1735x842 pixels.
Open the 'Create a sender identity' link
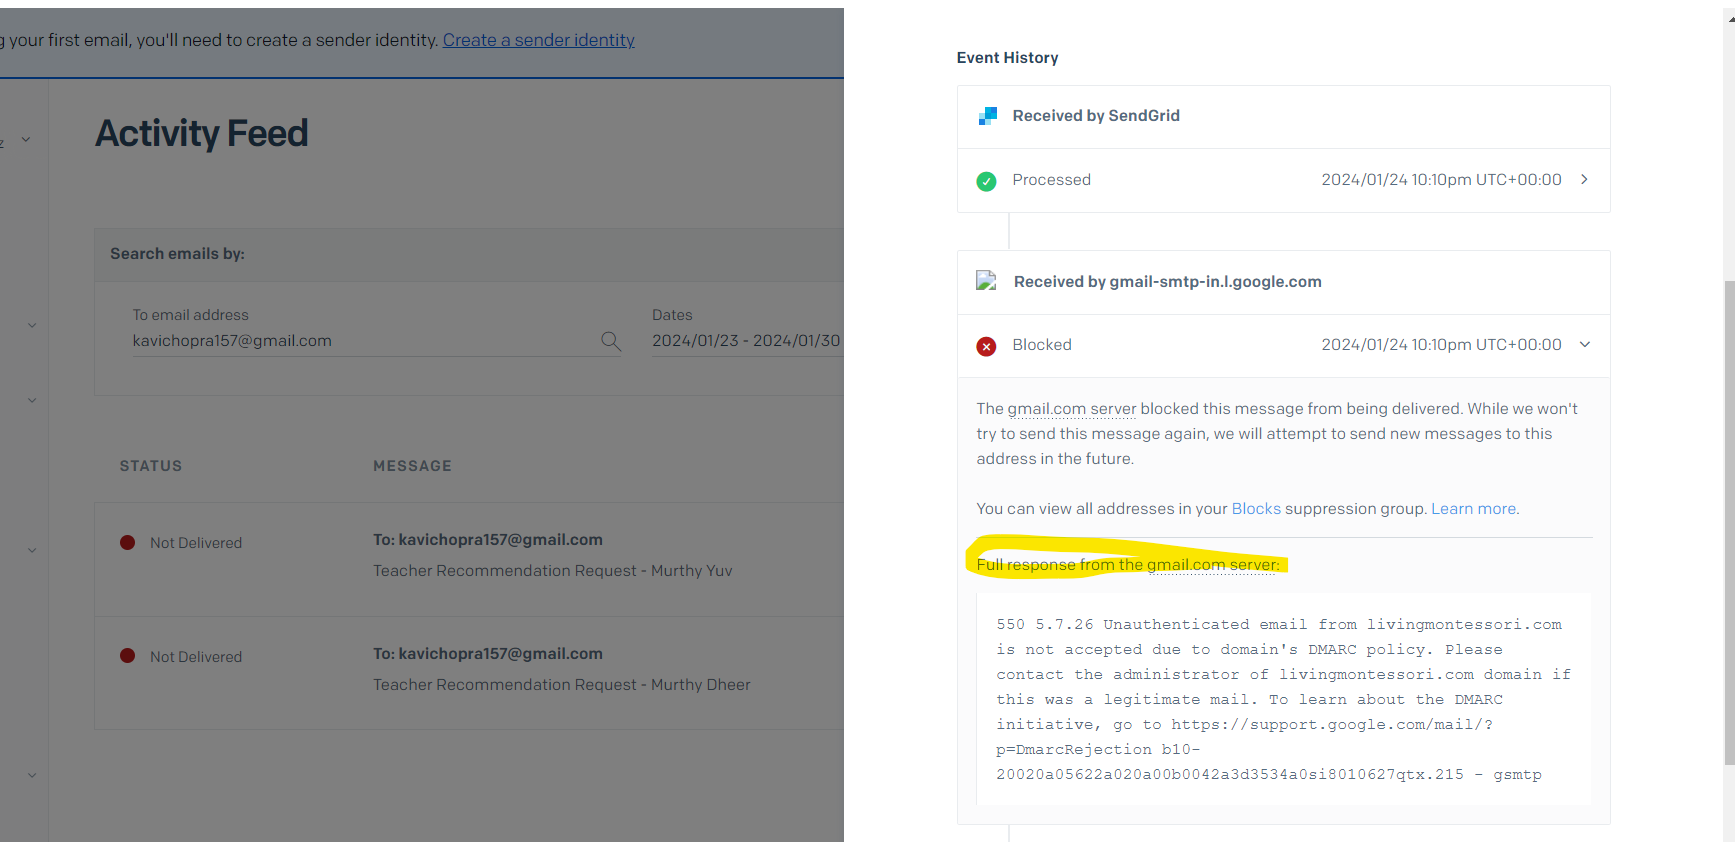click(x=539, y=40)
